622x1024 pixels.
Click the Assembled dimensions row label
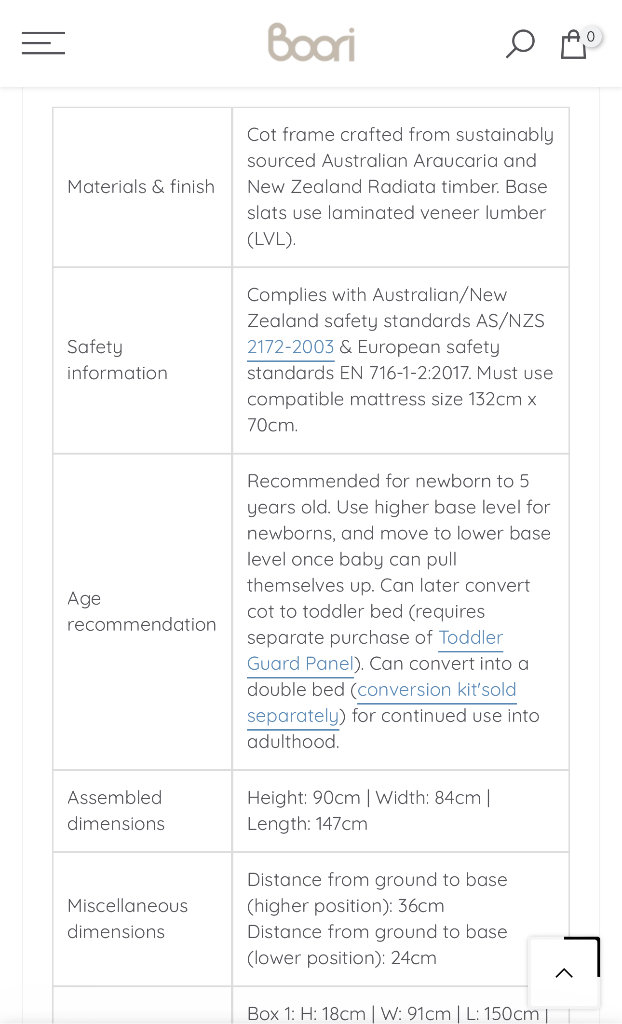(x=115, y=810)
